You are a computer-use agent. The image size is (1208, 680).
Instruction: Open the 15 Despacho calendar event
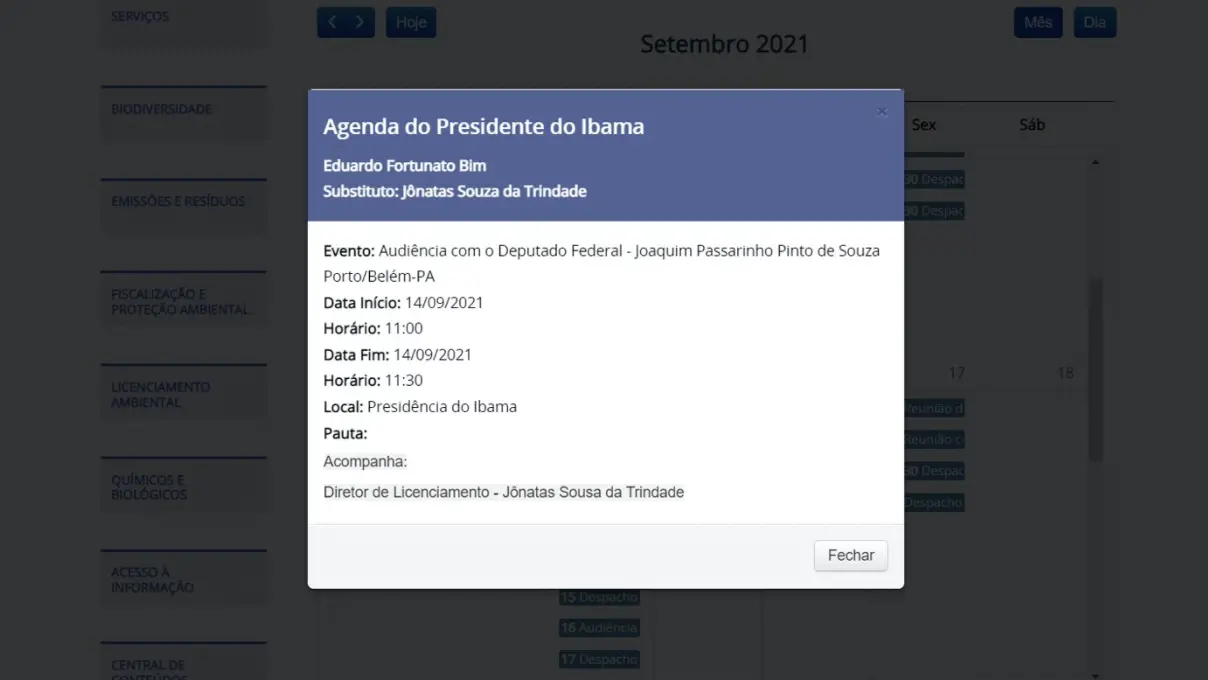coord(598,597)
